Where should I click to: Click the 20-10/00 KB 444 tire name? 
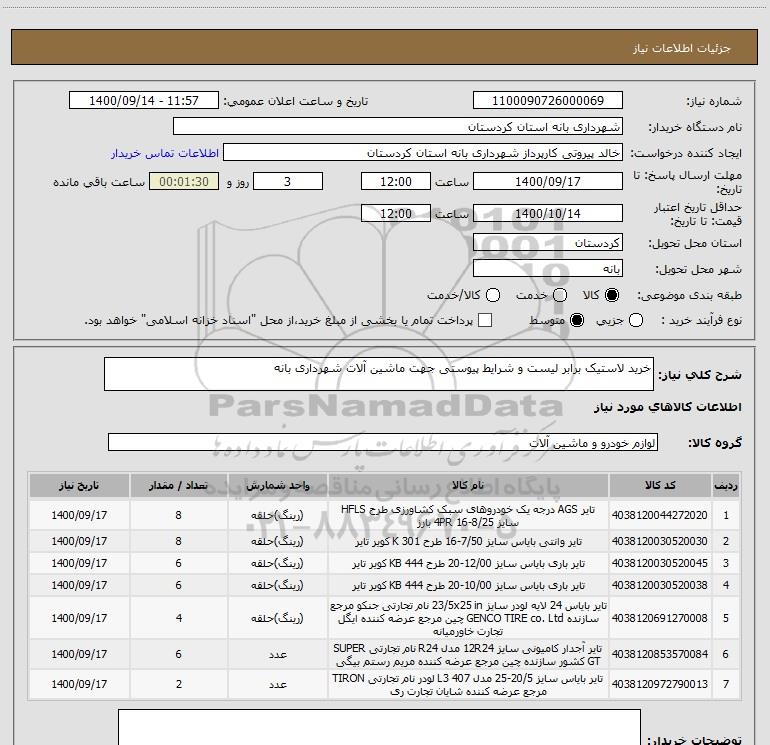tap(468, 585)
